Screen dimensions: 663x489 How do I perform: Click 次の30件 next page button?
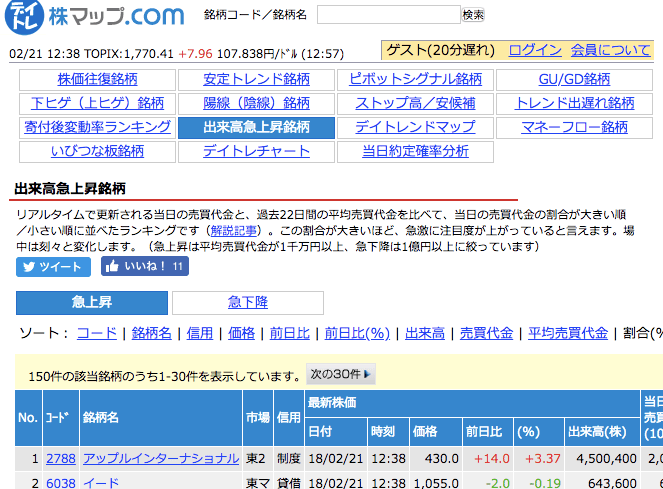click(340, 375)
